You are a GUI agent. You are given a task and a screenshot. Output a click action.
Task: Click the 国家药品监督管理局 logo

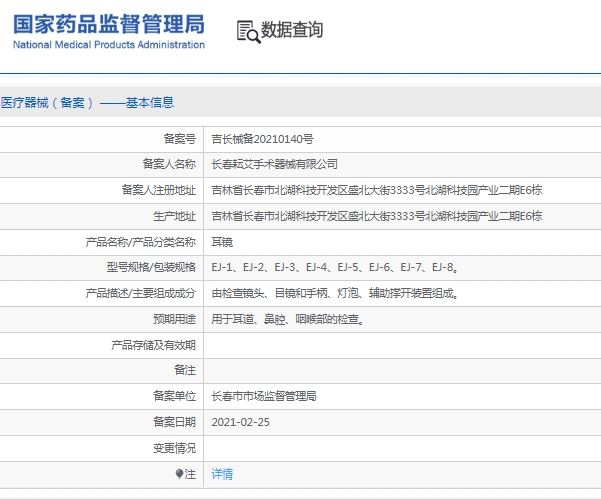(x=109, y=31)
